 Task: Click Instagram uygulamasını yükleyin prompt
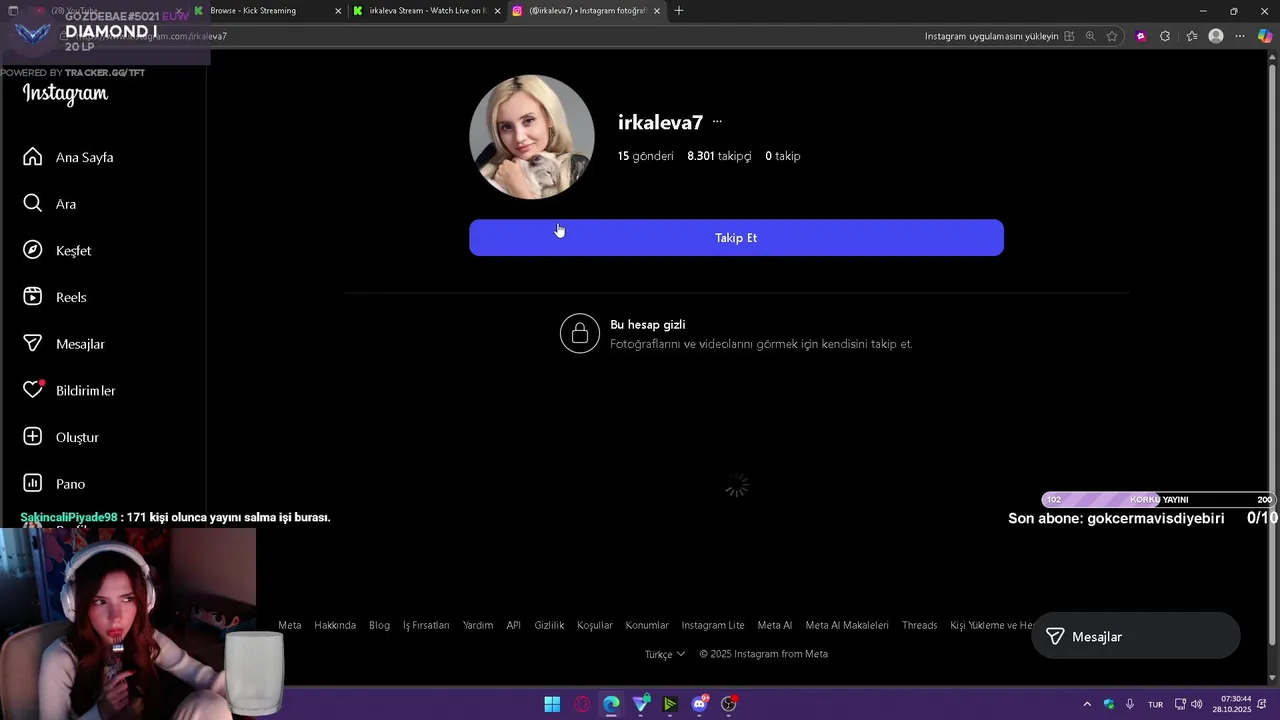(991, 36)
